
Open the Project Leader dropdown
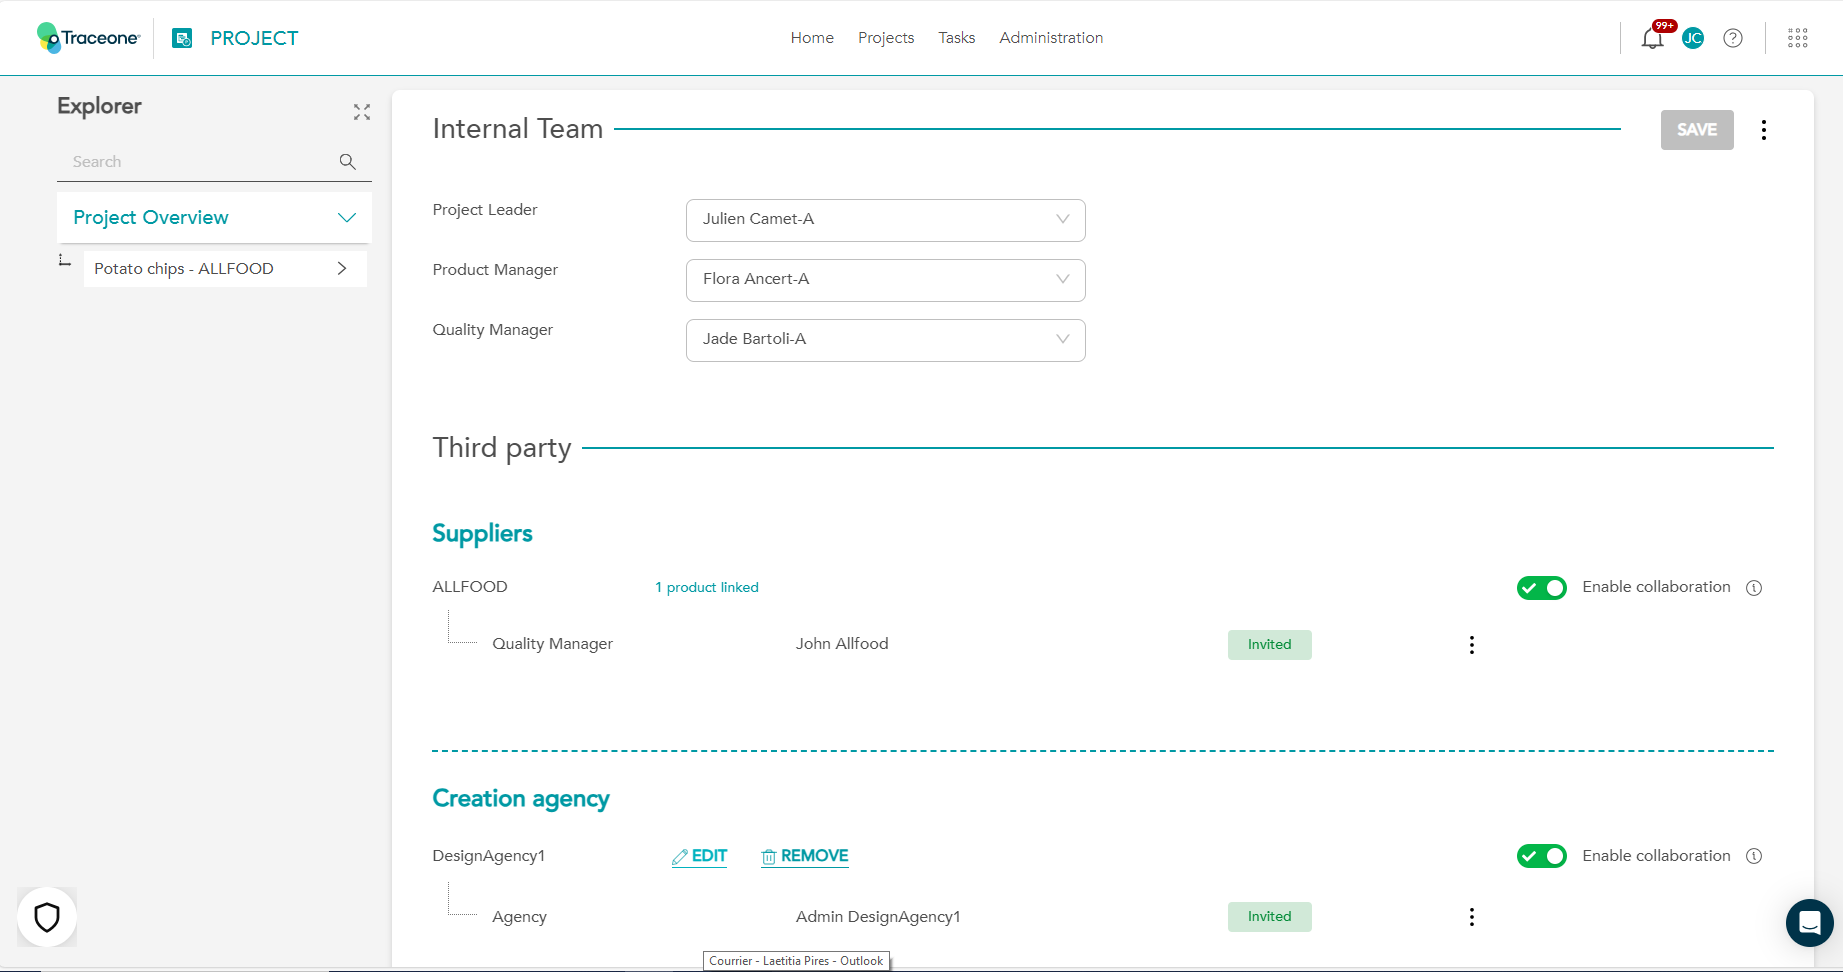click(x=885, y=220)
